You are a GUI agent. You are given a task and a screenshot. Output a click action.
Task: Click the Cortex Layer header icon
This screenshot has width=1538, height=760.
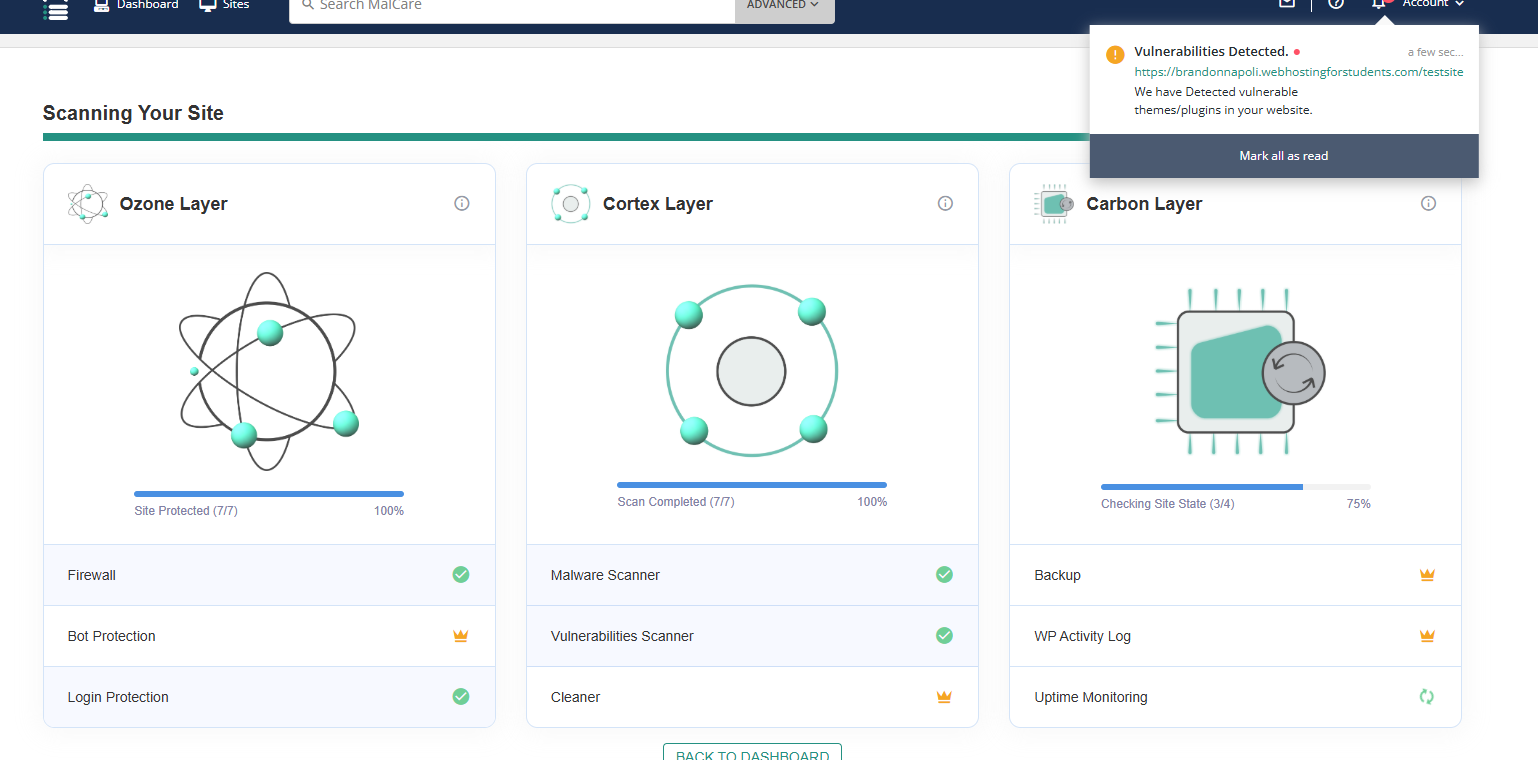571,204
